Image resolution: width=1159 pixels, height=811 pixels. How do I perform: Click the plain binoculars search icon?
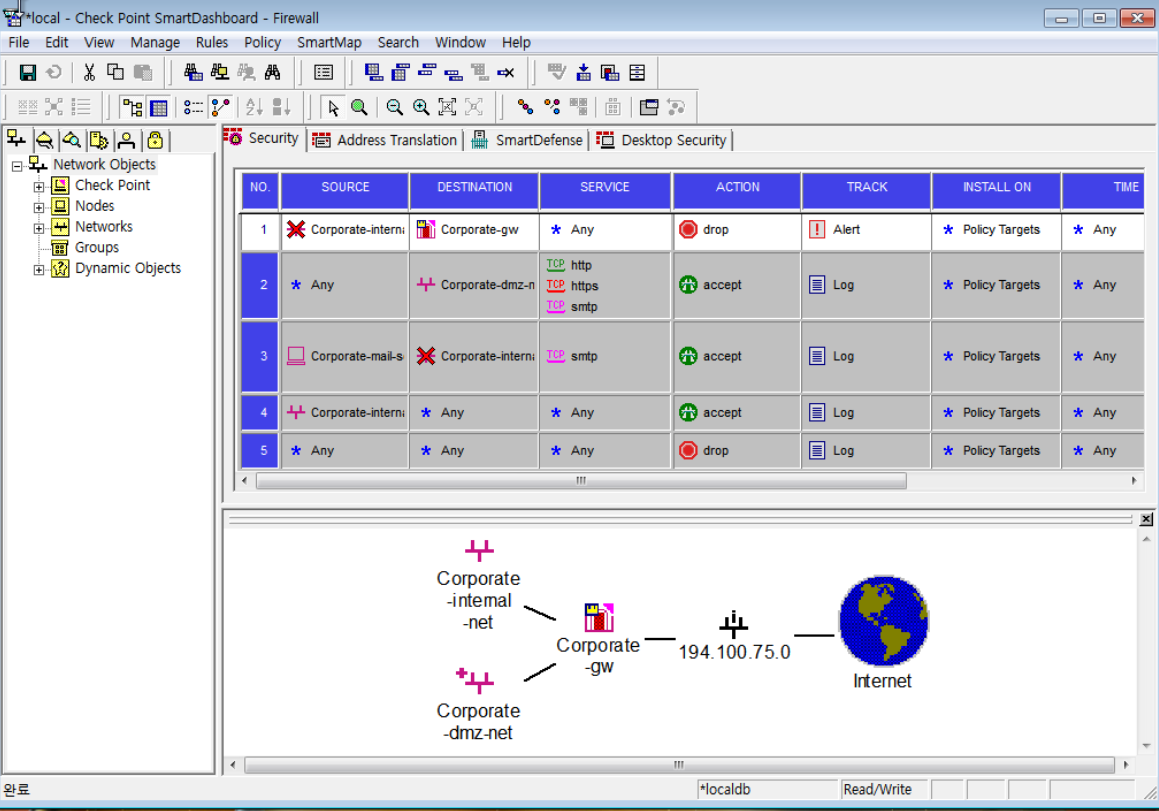coord(273,72)
